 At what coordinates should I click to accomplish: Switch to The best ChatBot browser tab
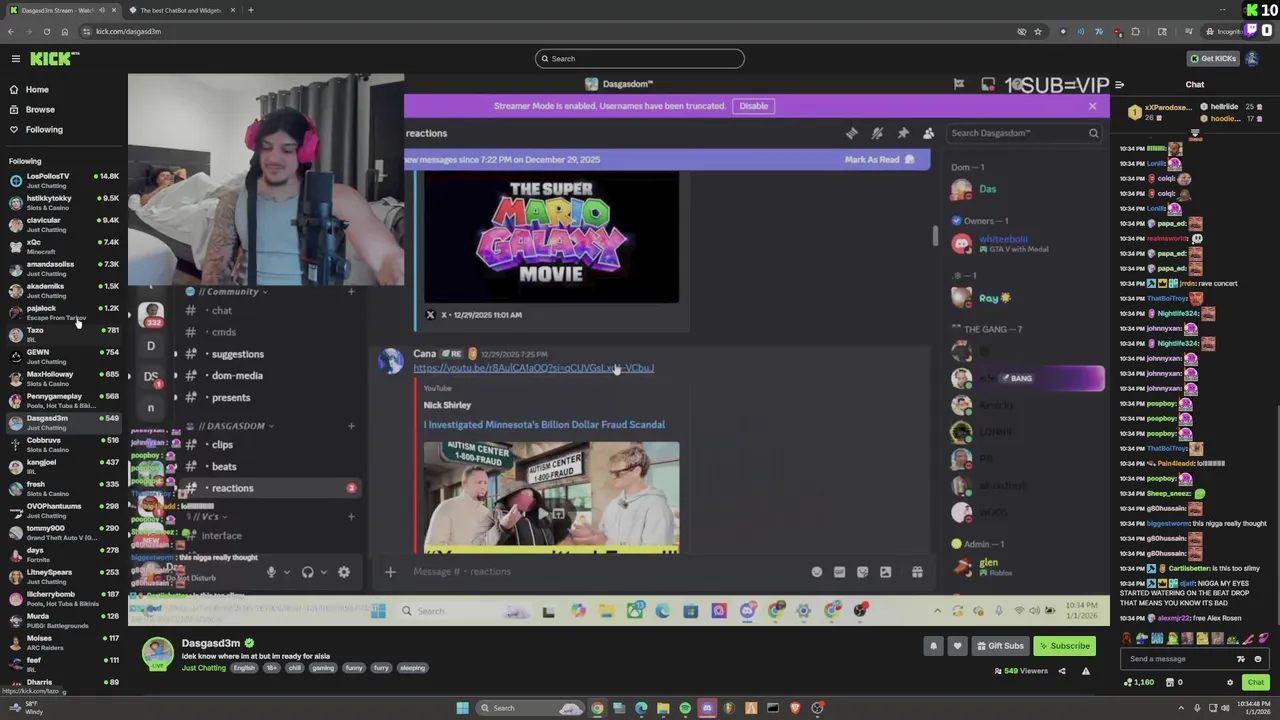click(x=180, y=10)
